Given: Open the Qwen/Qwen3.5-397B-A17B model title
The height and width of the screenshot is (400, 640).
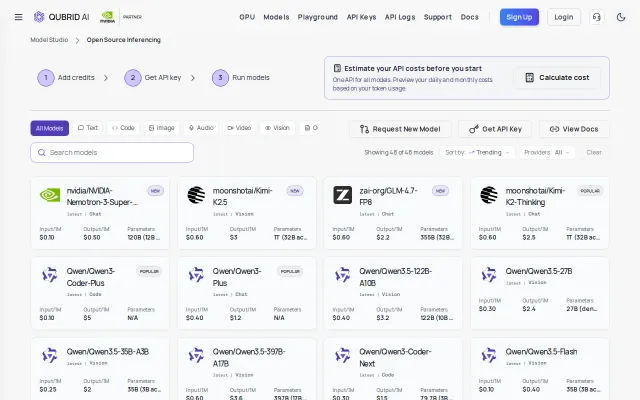Looking at the screenshot, I should pos(249,358).
